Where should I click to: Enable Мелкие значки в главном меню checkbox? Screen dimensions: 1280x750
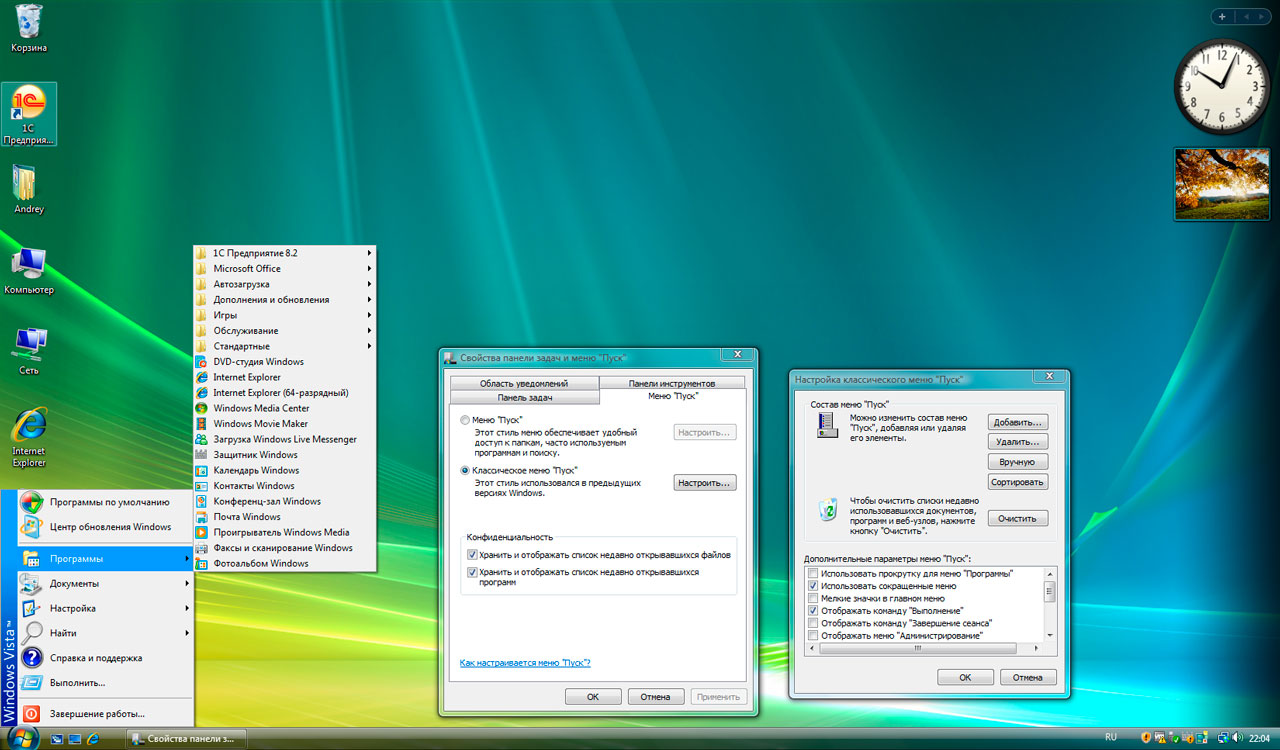click(x=813, y=598)
